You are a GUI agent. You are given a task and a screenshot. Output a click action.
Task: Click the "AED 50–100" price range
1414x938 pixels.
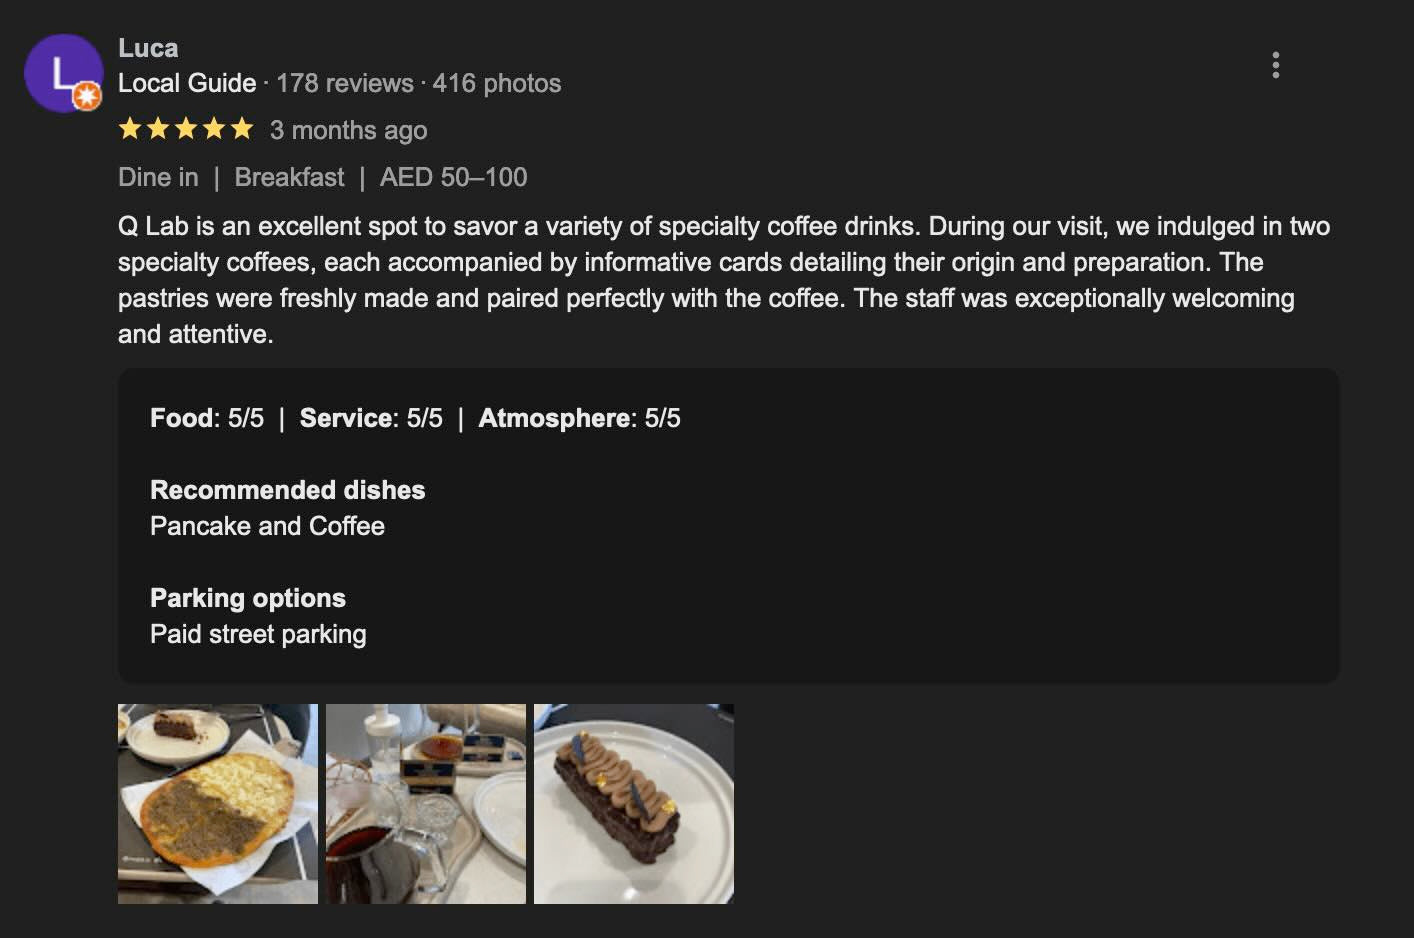pos(453,177)
